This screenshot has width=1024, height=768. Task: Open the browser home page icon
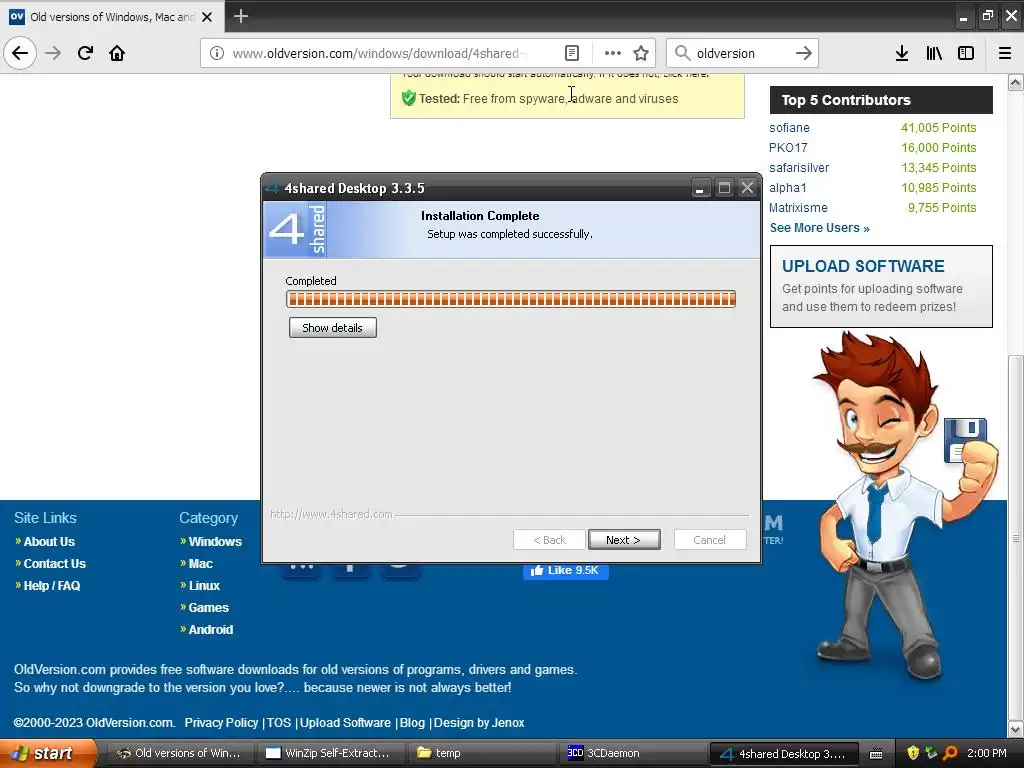pos(117,53)
